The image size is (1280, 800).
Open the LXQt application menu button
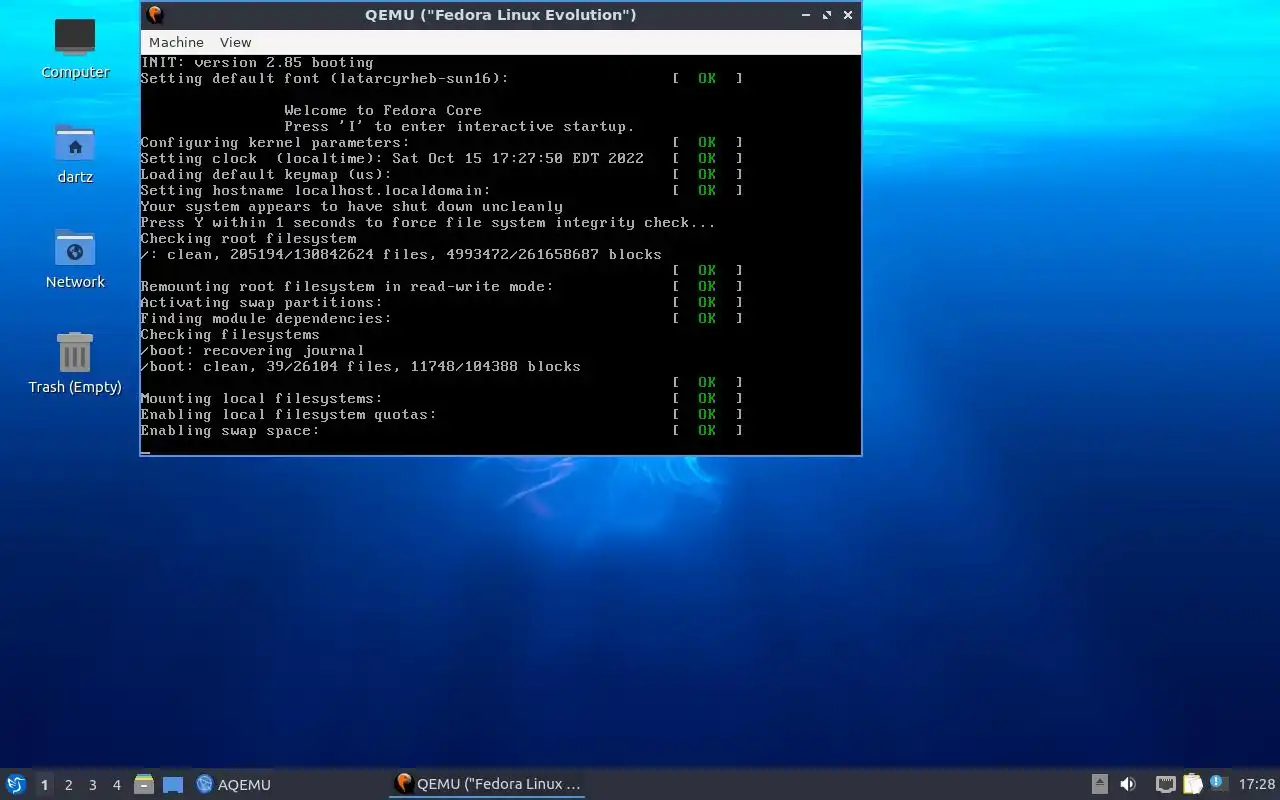coord(15,785)
